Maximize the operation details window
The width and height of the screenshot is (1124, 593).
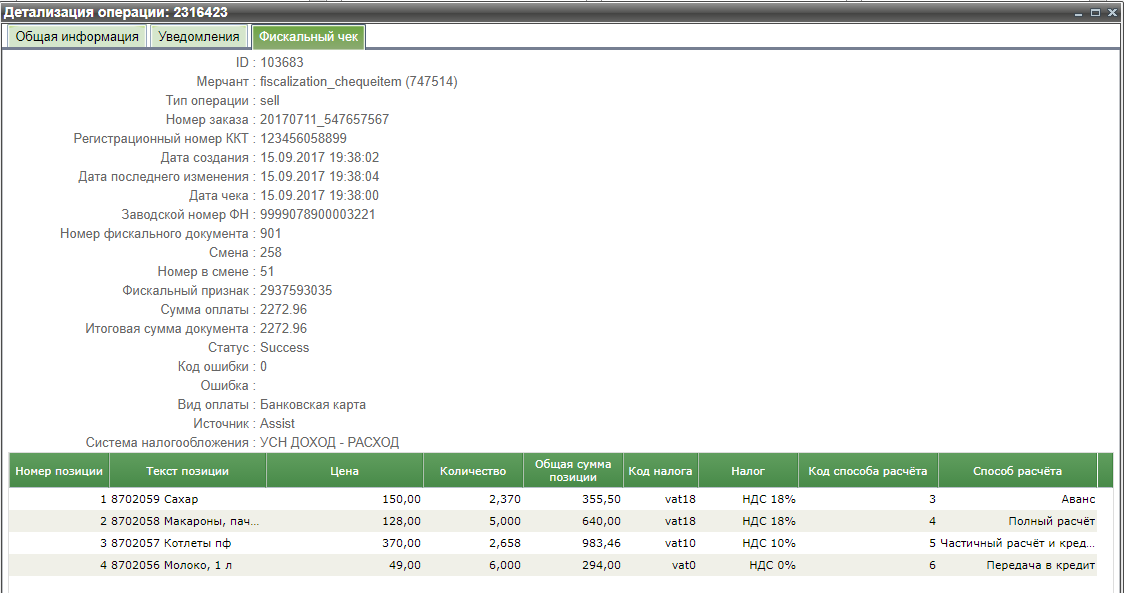point(1096,12)
